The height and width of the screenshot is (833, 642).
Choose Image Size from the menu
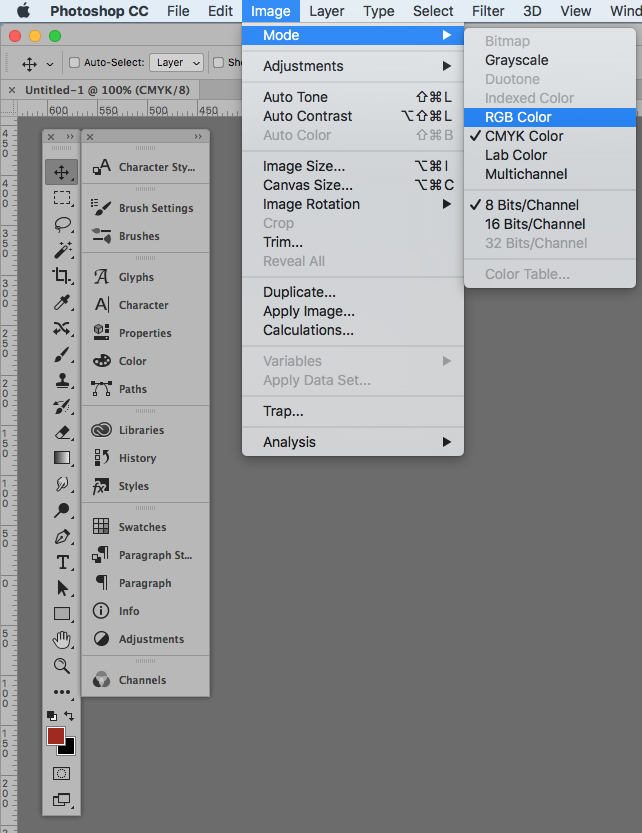coord(353,166)
